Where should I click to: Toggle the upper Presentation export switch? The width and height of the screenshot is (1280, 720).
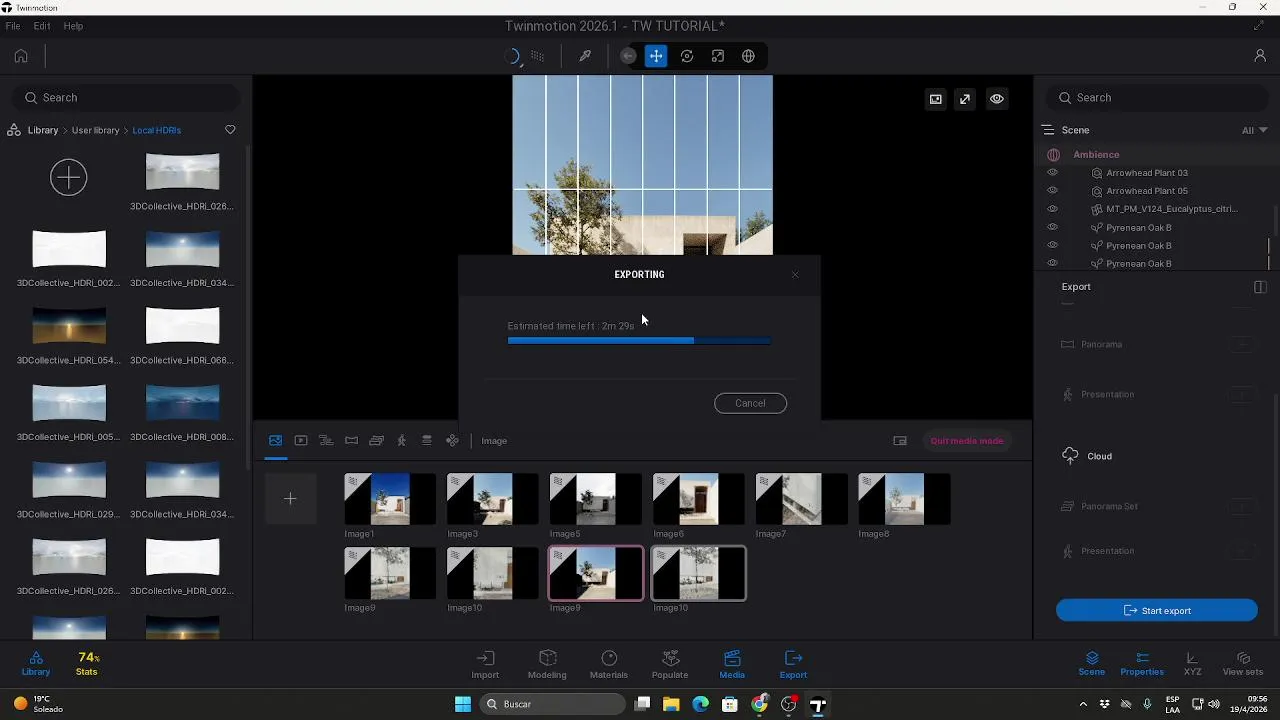click(1241, 395)
